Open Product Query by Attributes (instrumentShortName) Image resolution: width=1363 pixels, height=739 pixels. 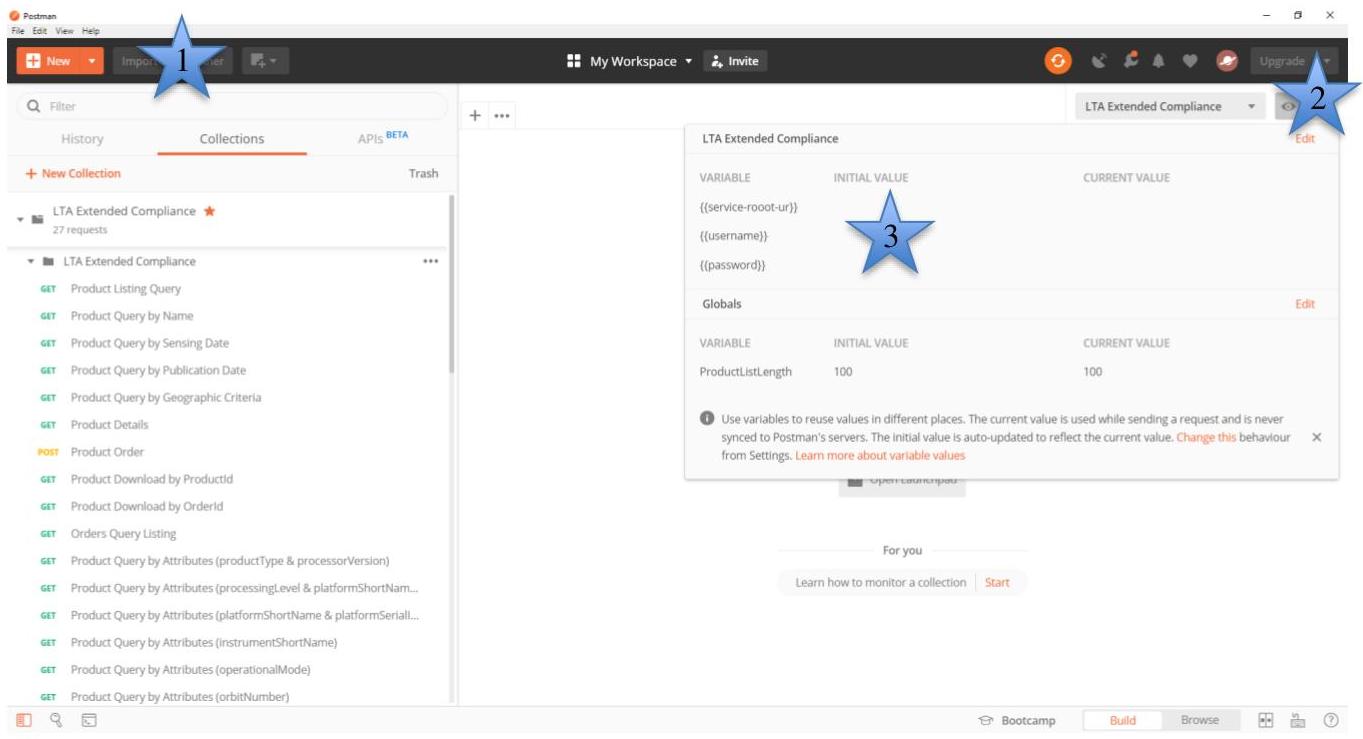tap(204, 642)
